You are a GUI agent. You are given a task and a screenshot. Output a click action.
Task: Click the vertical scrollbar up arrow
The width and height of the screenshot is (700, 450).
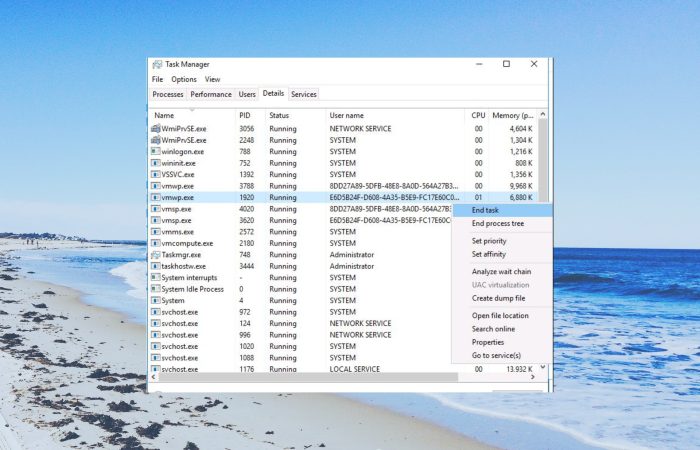[x=543, y=114]
